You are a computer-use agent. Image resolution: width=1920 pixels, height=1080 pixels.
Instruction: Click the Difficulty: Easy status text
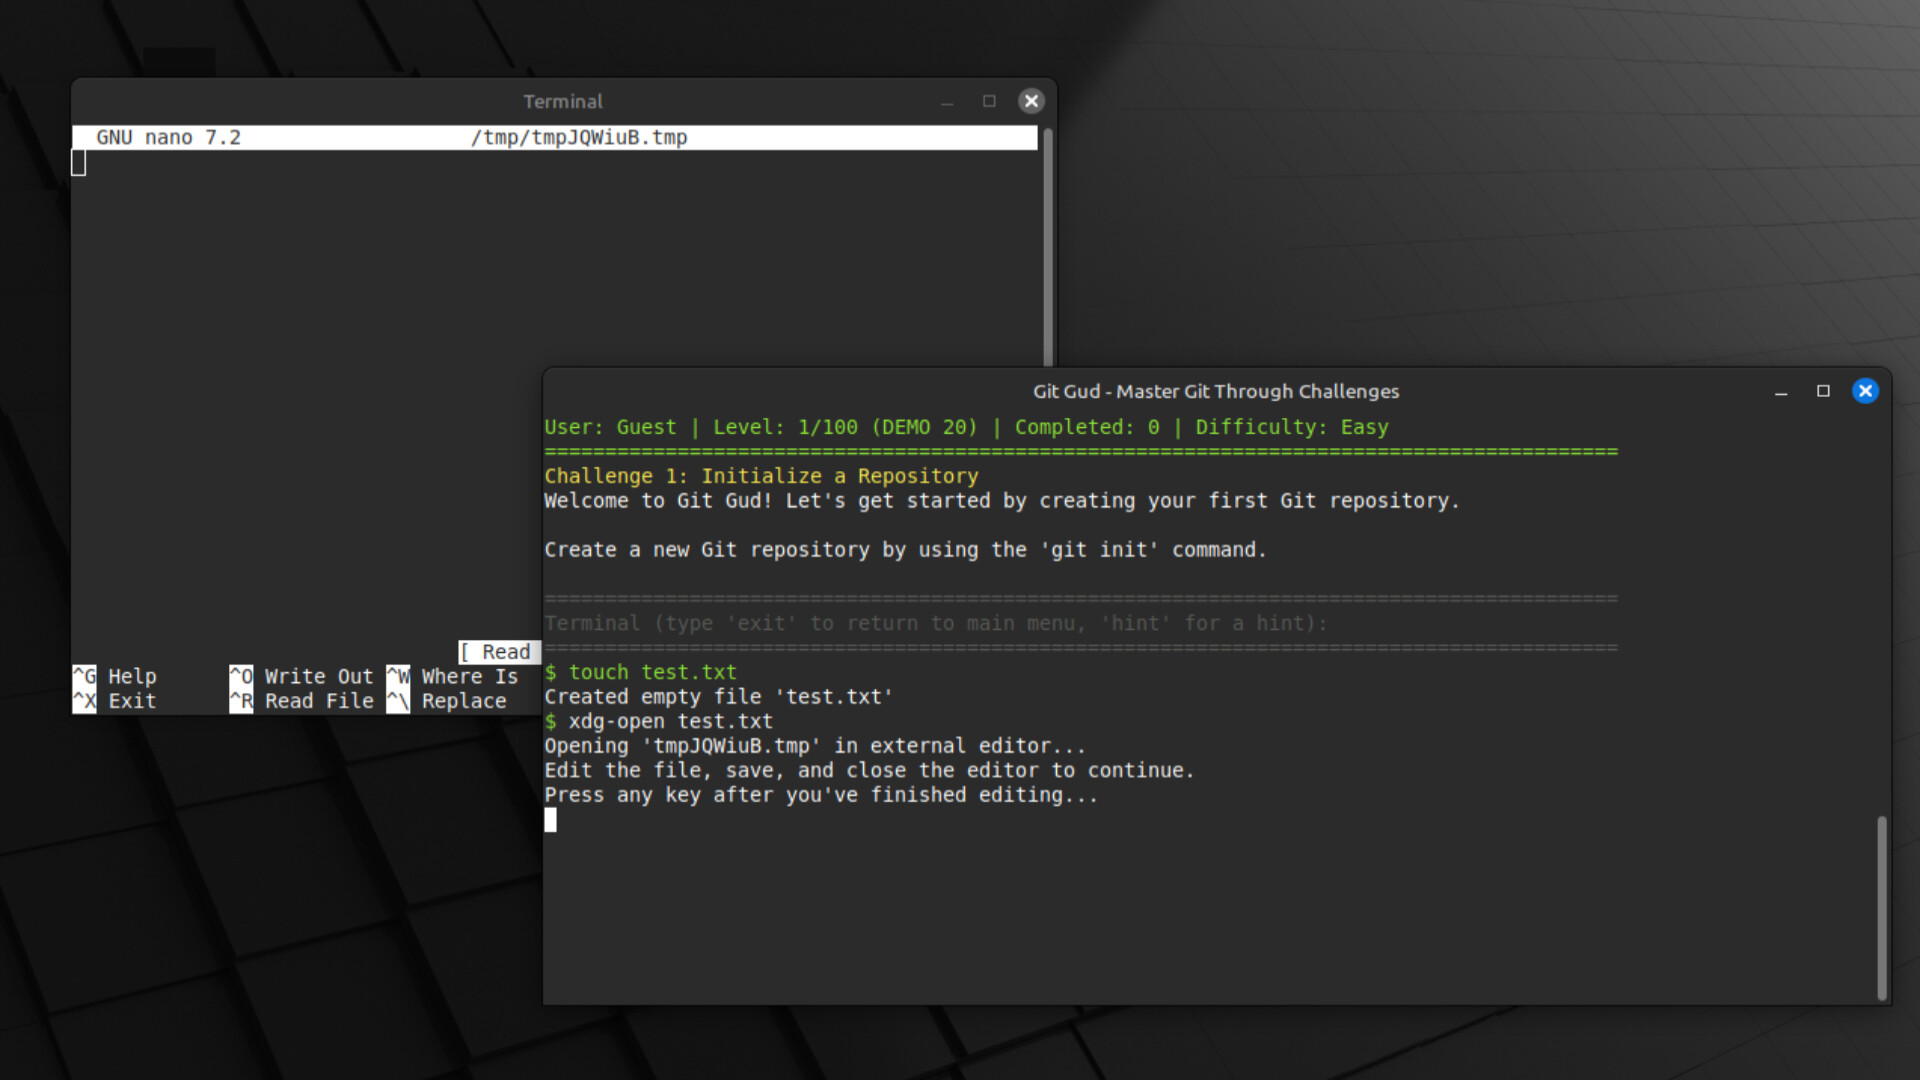coord(1292,427)
